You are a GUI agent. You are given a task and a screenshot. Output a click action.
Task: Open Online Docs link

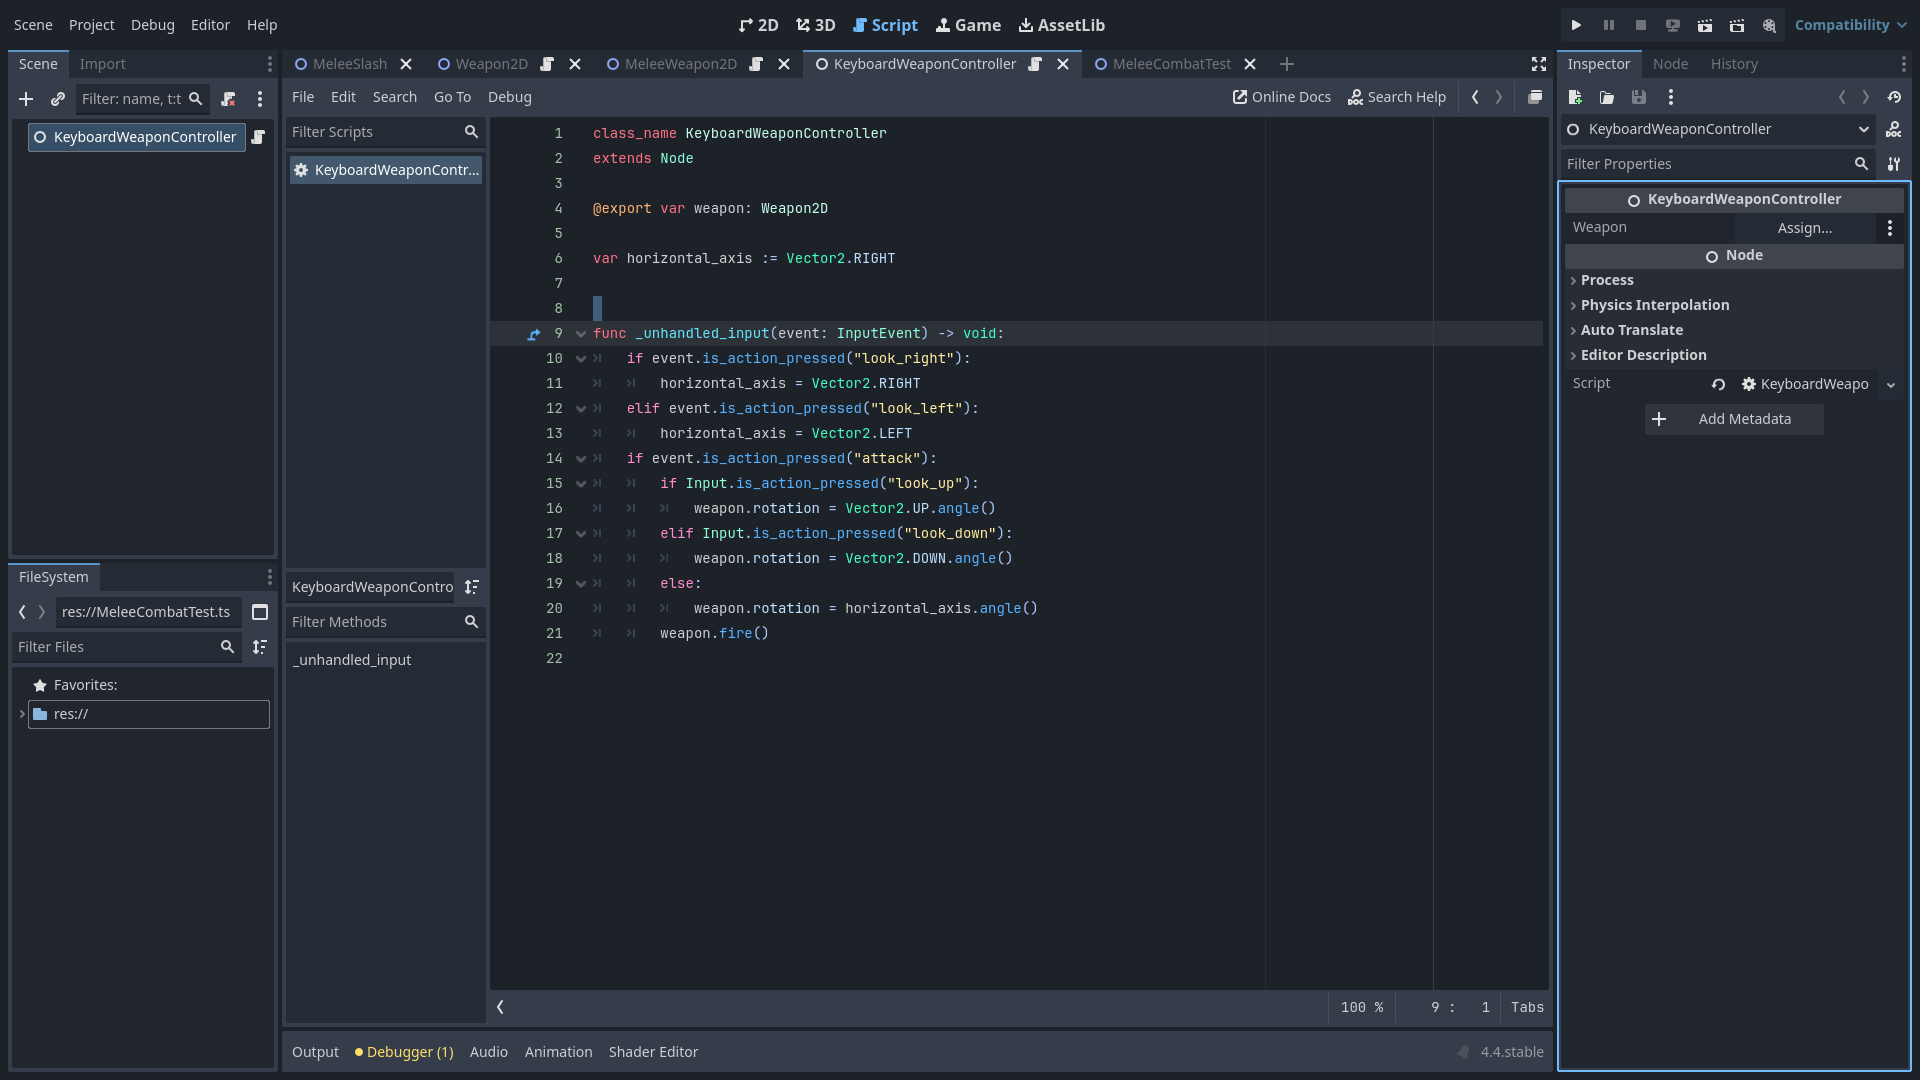tap(1282, 97)
